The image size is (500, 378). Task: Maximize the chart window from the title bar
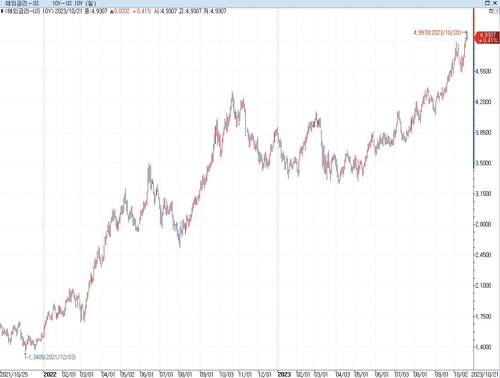(x=487, y=3)
